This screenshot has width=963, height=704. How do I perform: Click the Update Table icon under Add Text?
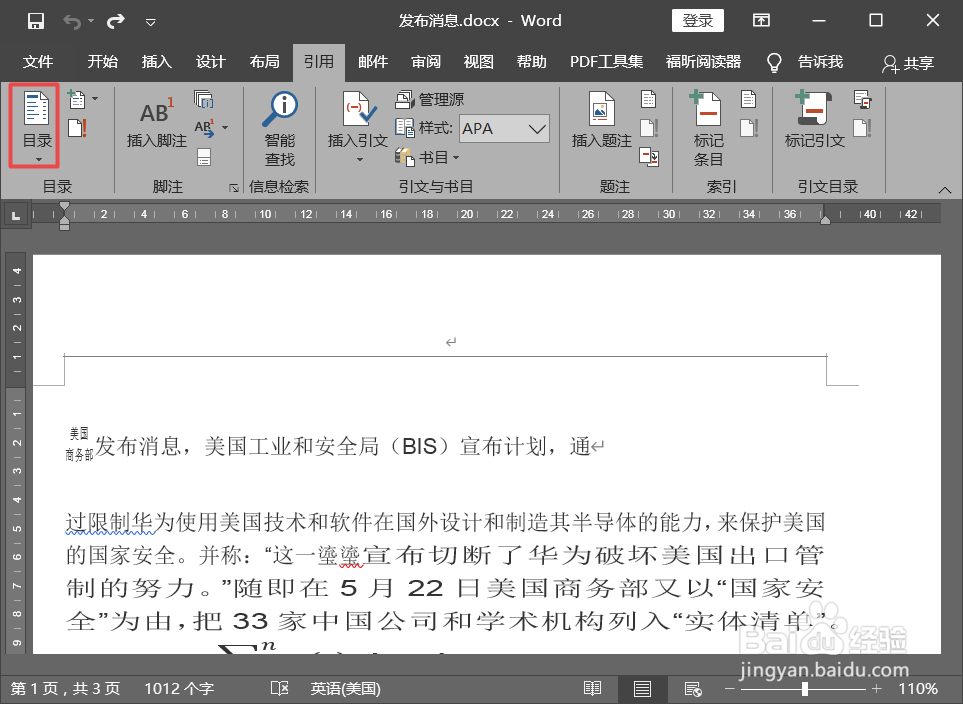(77, 128)
